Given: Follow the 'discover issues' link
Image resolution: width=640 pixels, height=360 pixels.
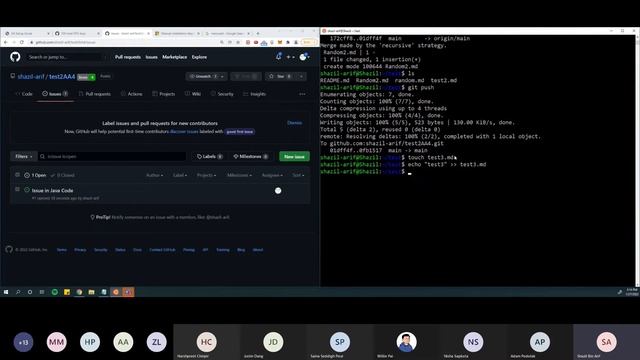Looking at the screenshot, I should point(184,131).
